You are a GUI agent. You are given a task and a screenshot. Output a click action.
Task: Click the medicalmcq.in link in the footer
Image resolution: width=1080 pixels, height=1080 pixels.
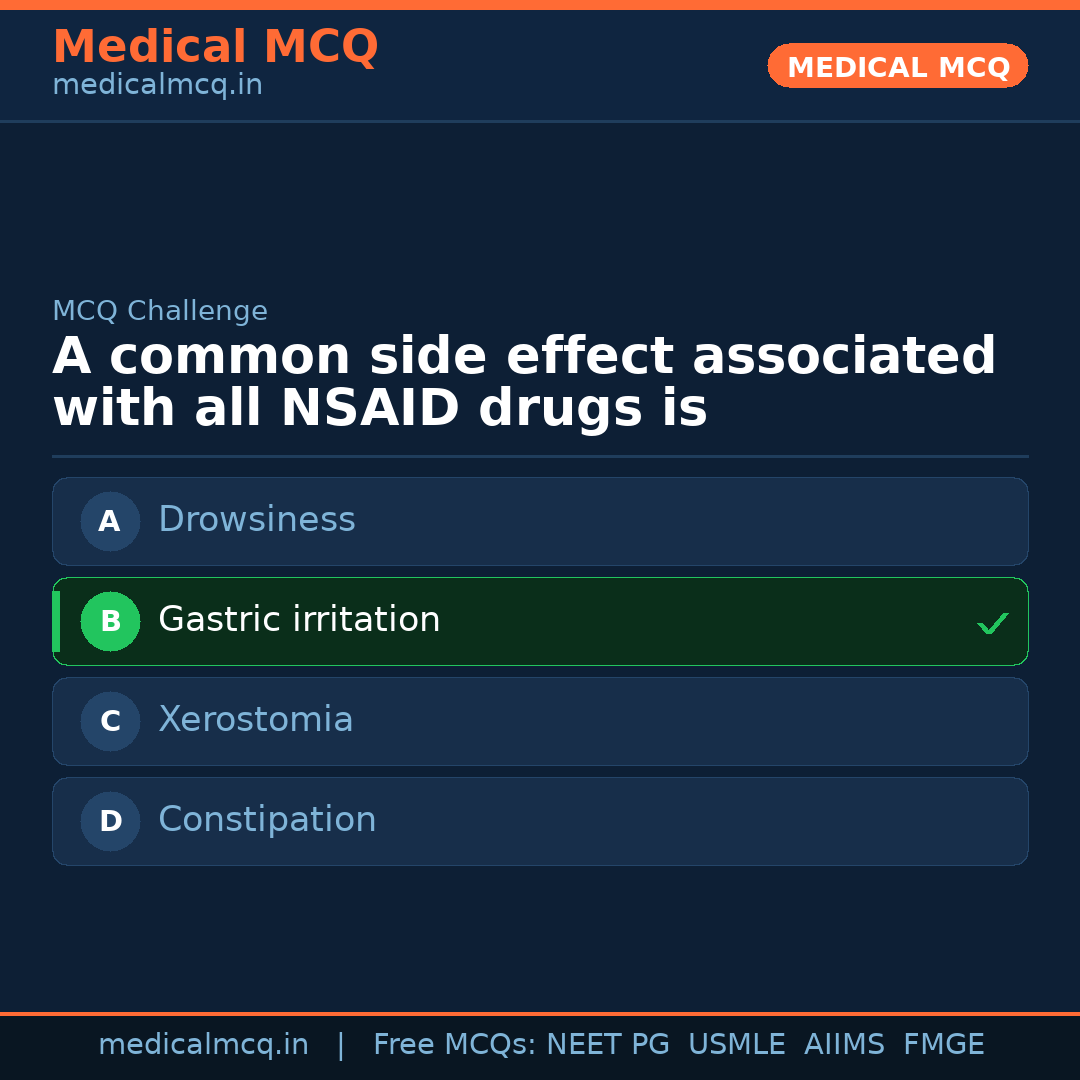[204, 1044]
